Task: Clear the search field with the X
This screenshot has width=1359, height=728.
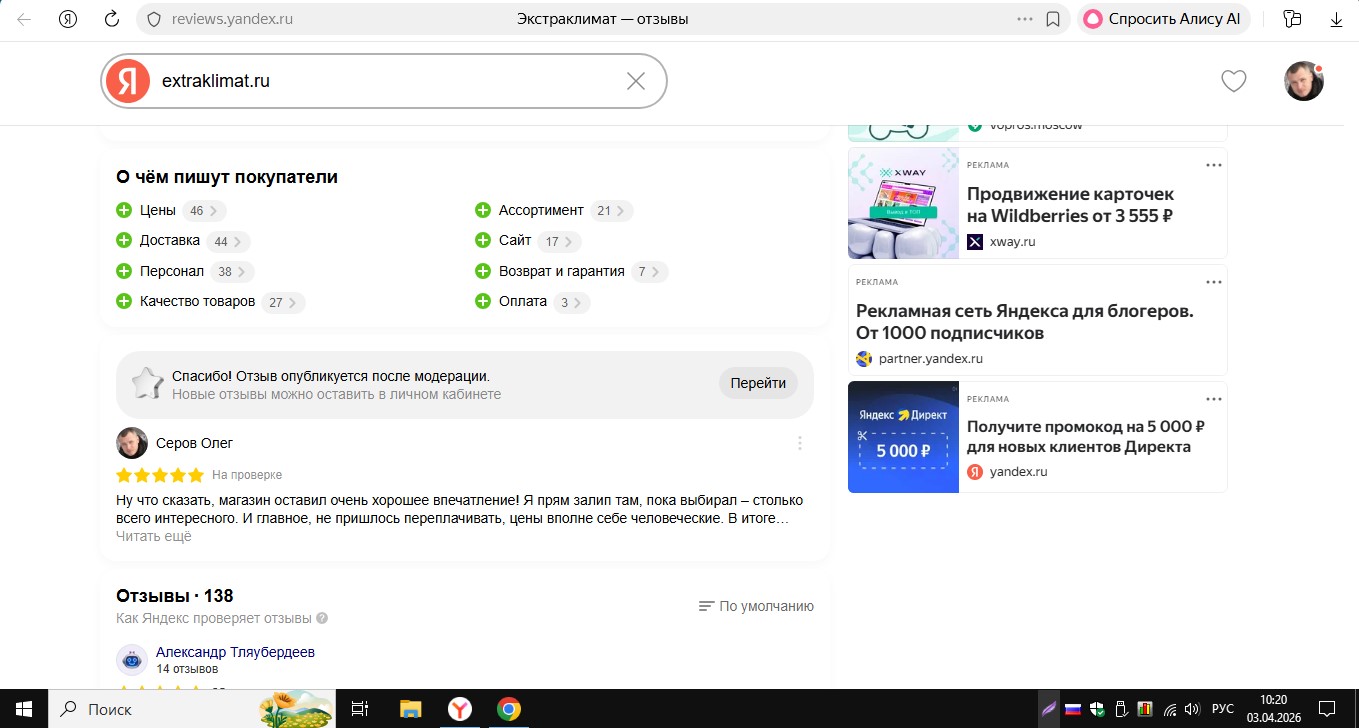Action: pos(636,81)
